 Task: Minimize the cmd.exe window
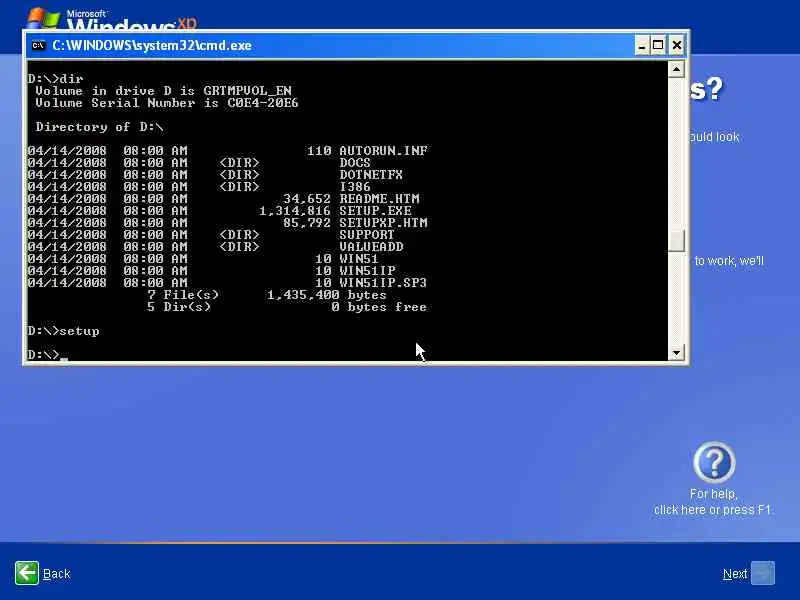642,45
